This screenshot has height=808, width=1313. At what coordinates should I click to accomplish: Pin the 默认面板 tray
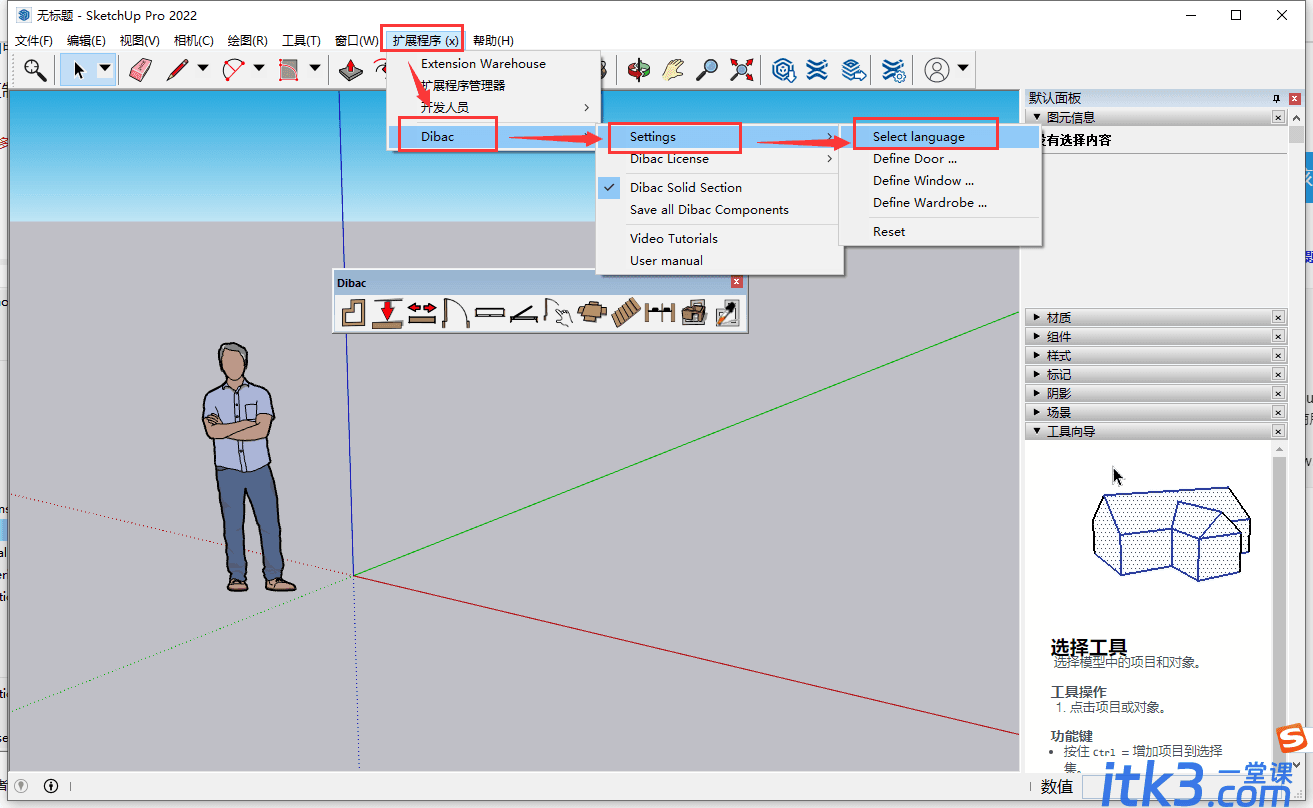tap(1276, 98)
